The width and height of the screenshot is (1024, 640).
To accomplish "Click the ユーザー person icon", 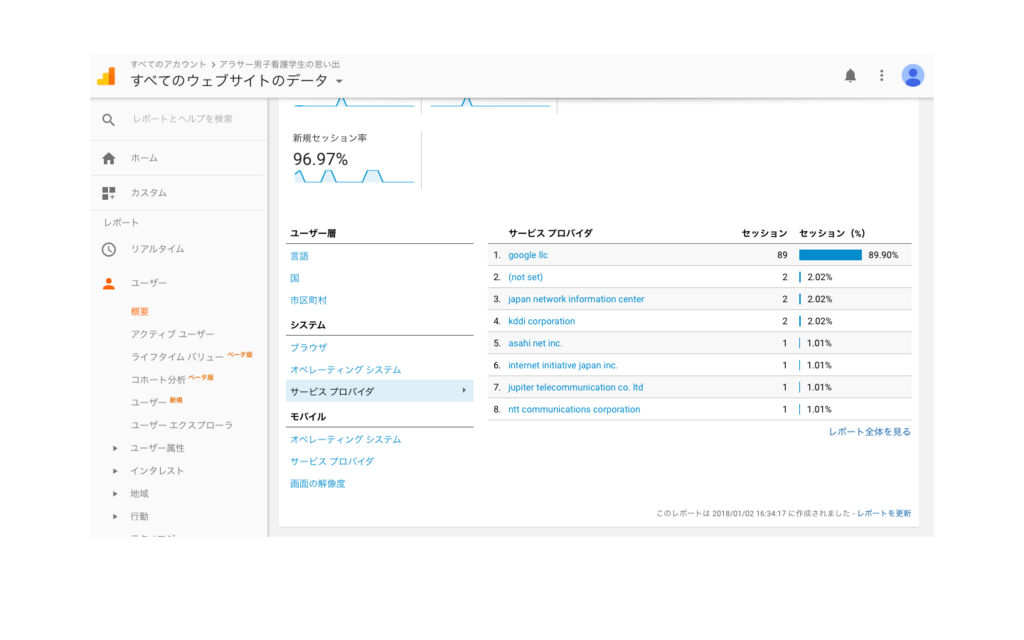I will [x=108, y=283].
